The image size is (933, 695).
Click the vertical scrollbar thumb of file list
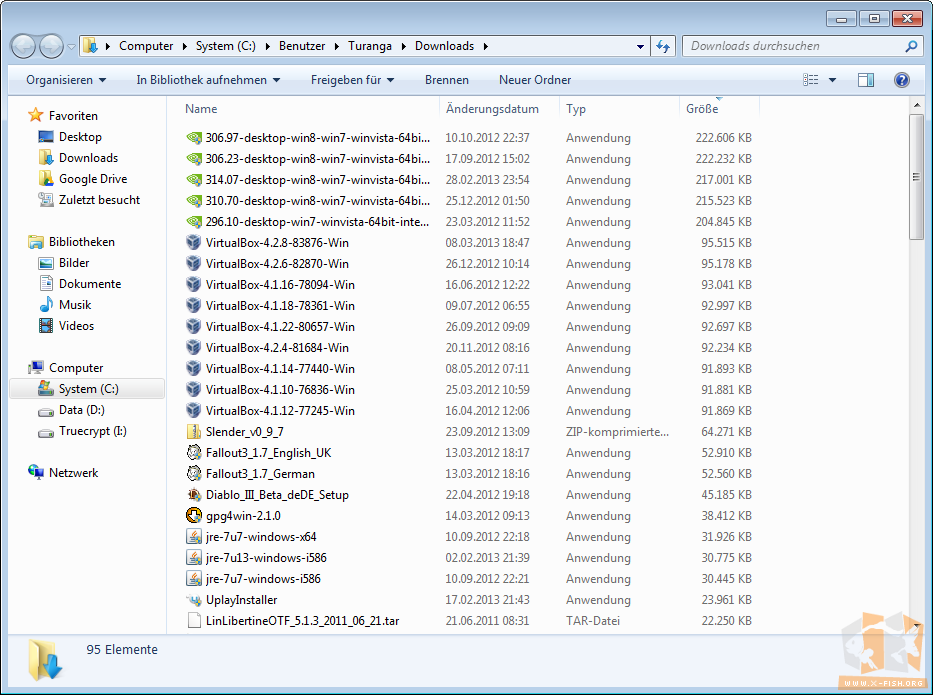pyautogui.click(x=916, y=177)
